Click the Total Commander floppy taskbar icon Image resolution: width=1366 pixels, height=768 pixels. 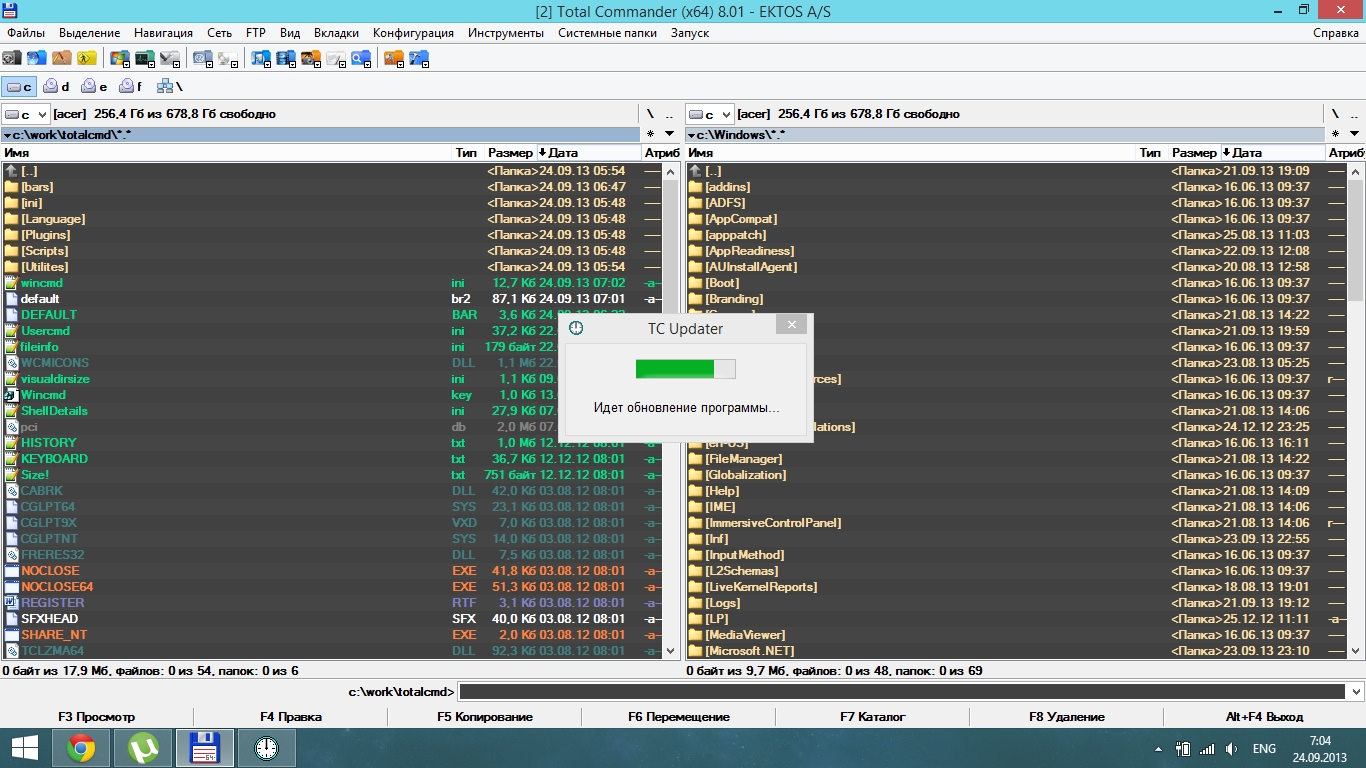pos(205,748)
